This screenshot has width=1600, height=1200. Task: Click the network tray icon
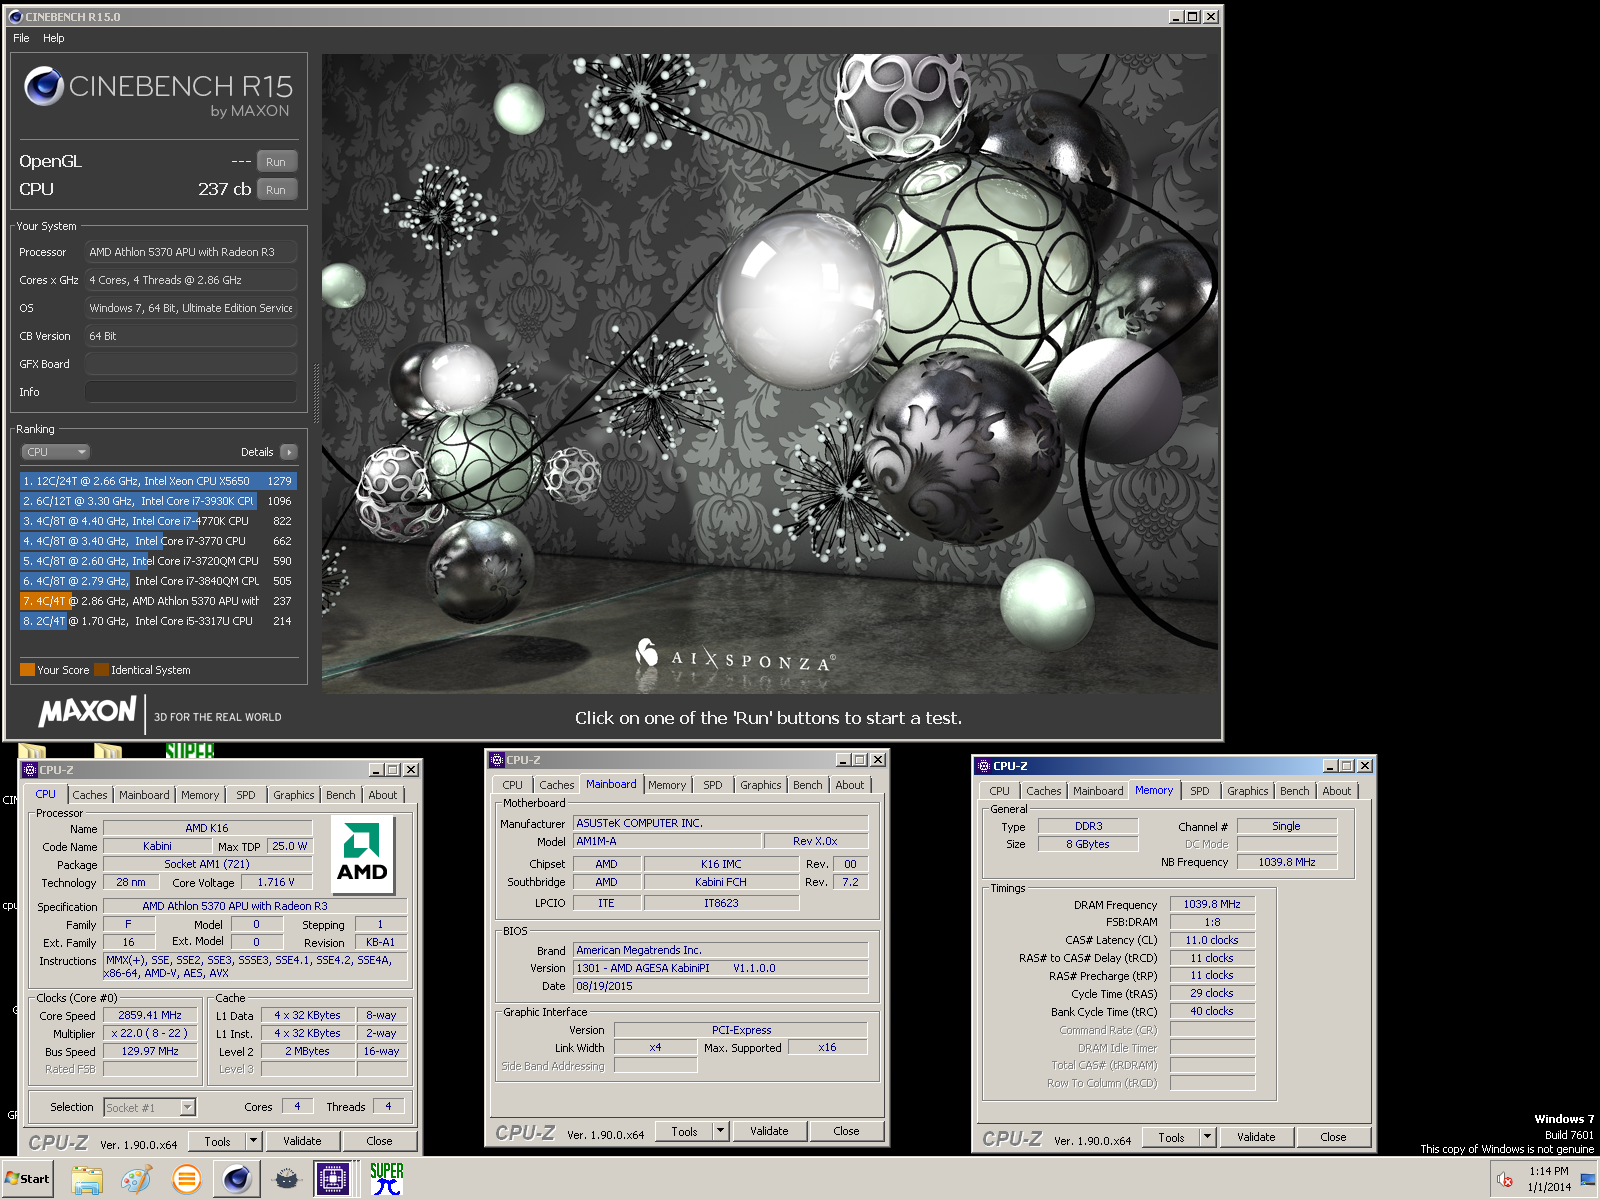pos(1588,1179)
